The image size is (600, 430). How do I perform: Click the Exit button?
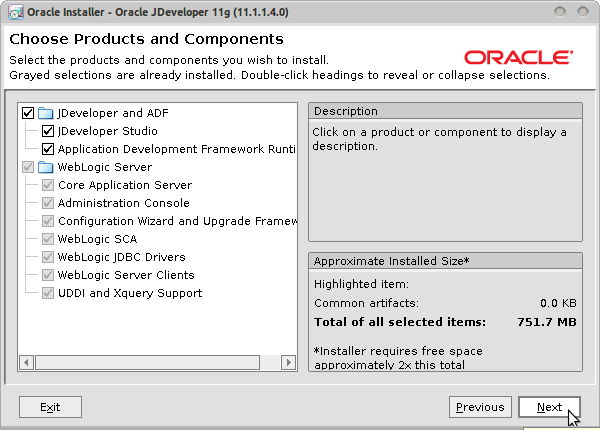pos(50,407)
